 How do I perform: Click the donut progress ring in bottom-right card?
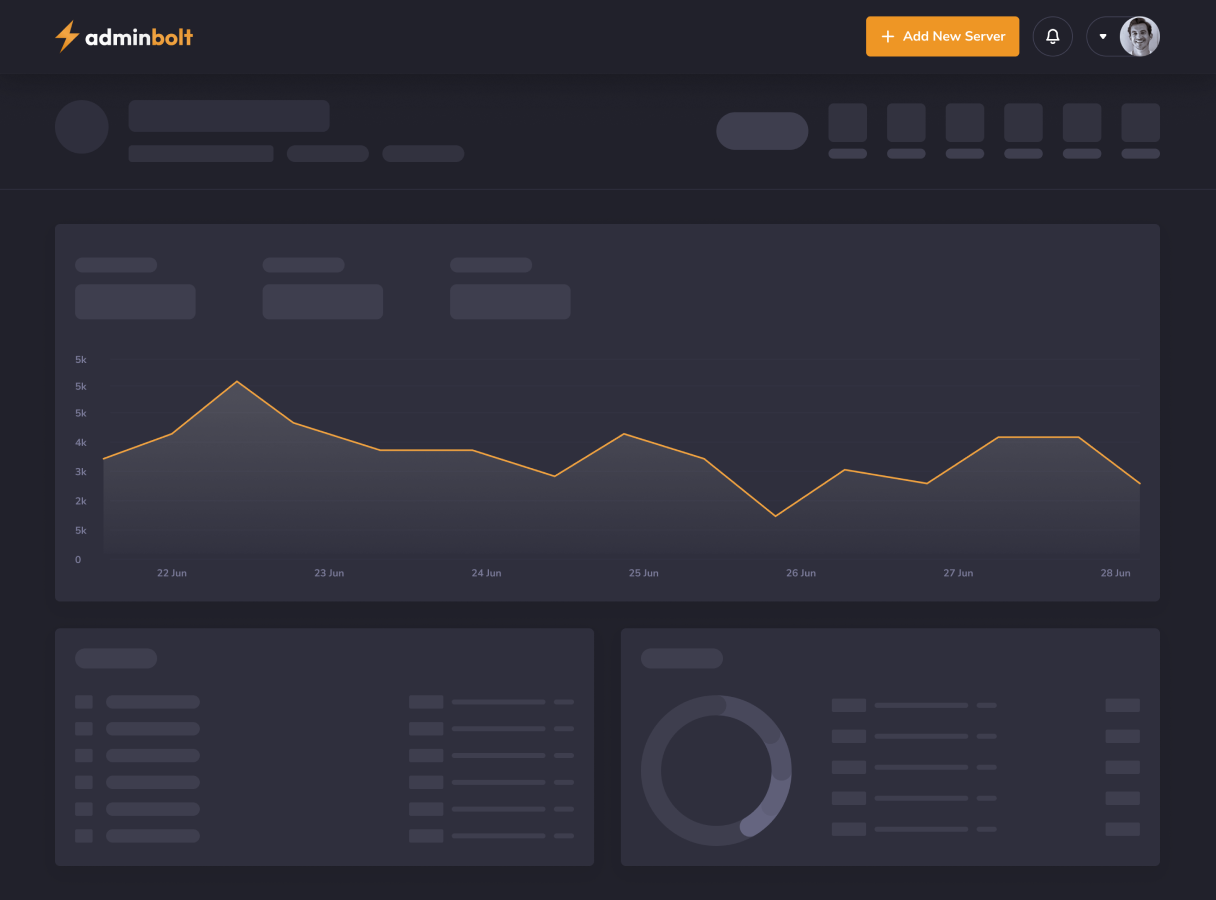pyautogui.click(x=716, y=770)
